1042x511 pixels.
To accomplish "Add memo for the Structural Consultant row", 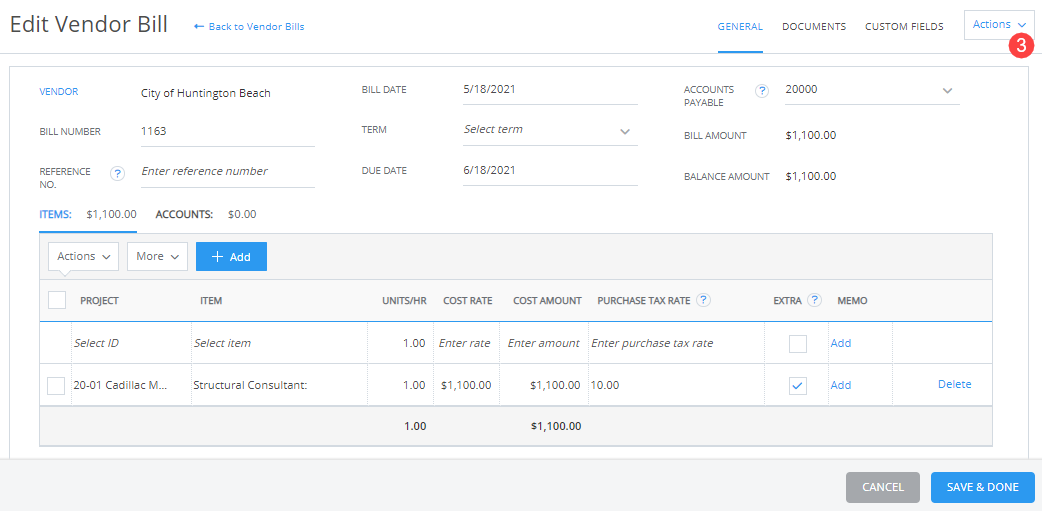I will (x=841, y=385).
